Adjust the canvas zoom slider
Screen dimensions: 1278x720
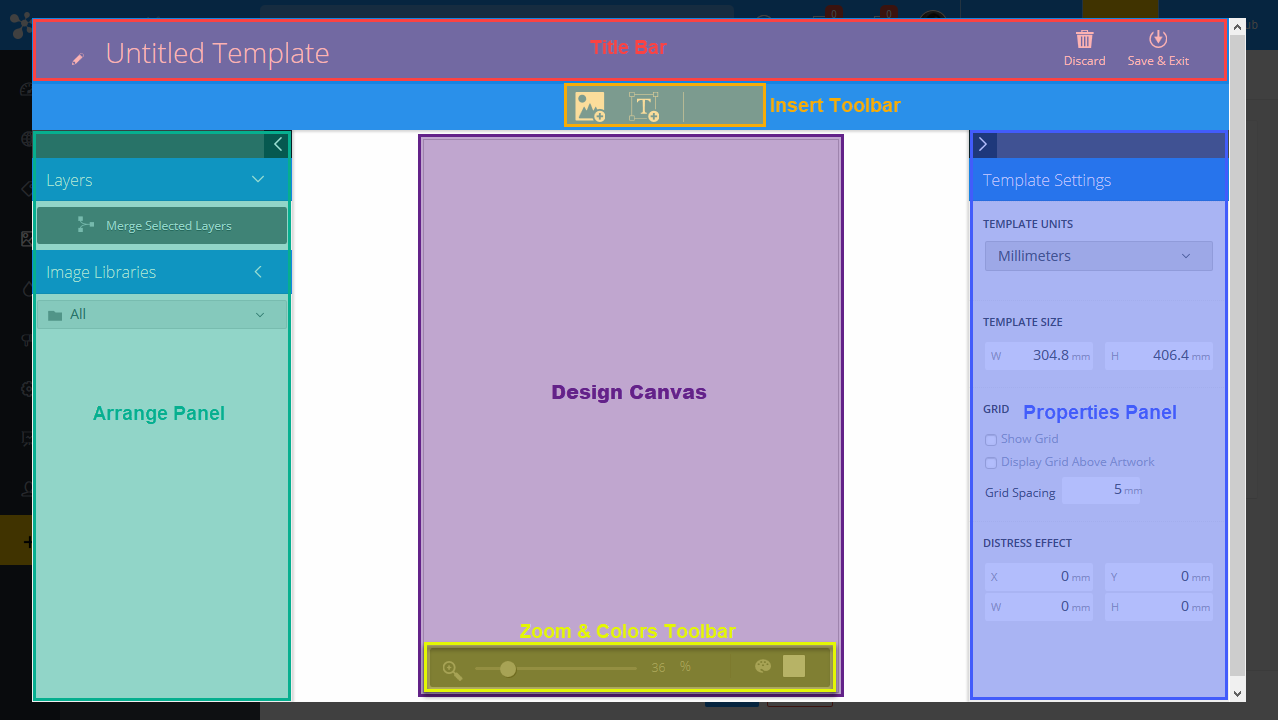pos(509,667)
